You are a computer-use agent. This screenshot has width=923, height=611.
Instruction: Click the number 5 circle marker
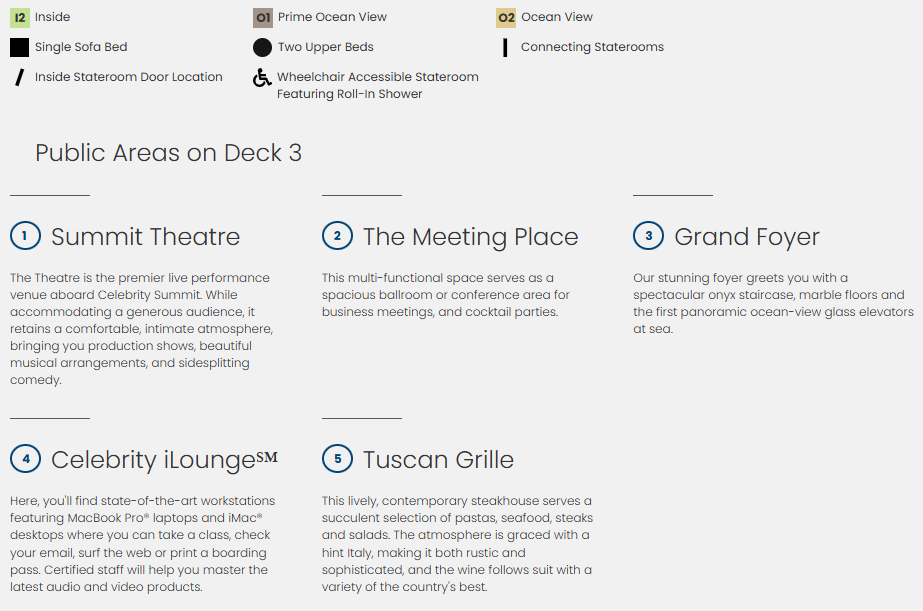coord(337,459)
